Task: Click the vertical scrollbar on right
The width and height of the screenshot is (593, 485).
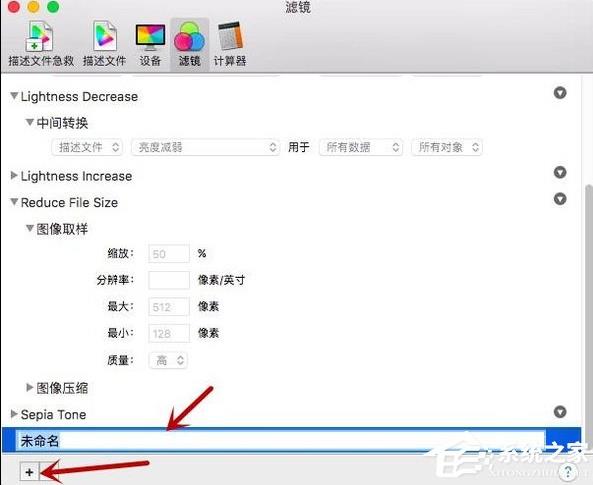Action: tap(588, 314)
